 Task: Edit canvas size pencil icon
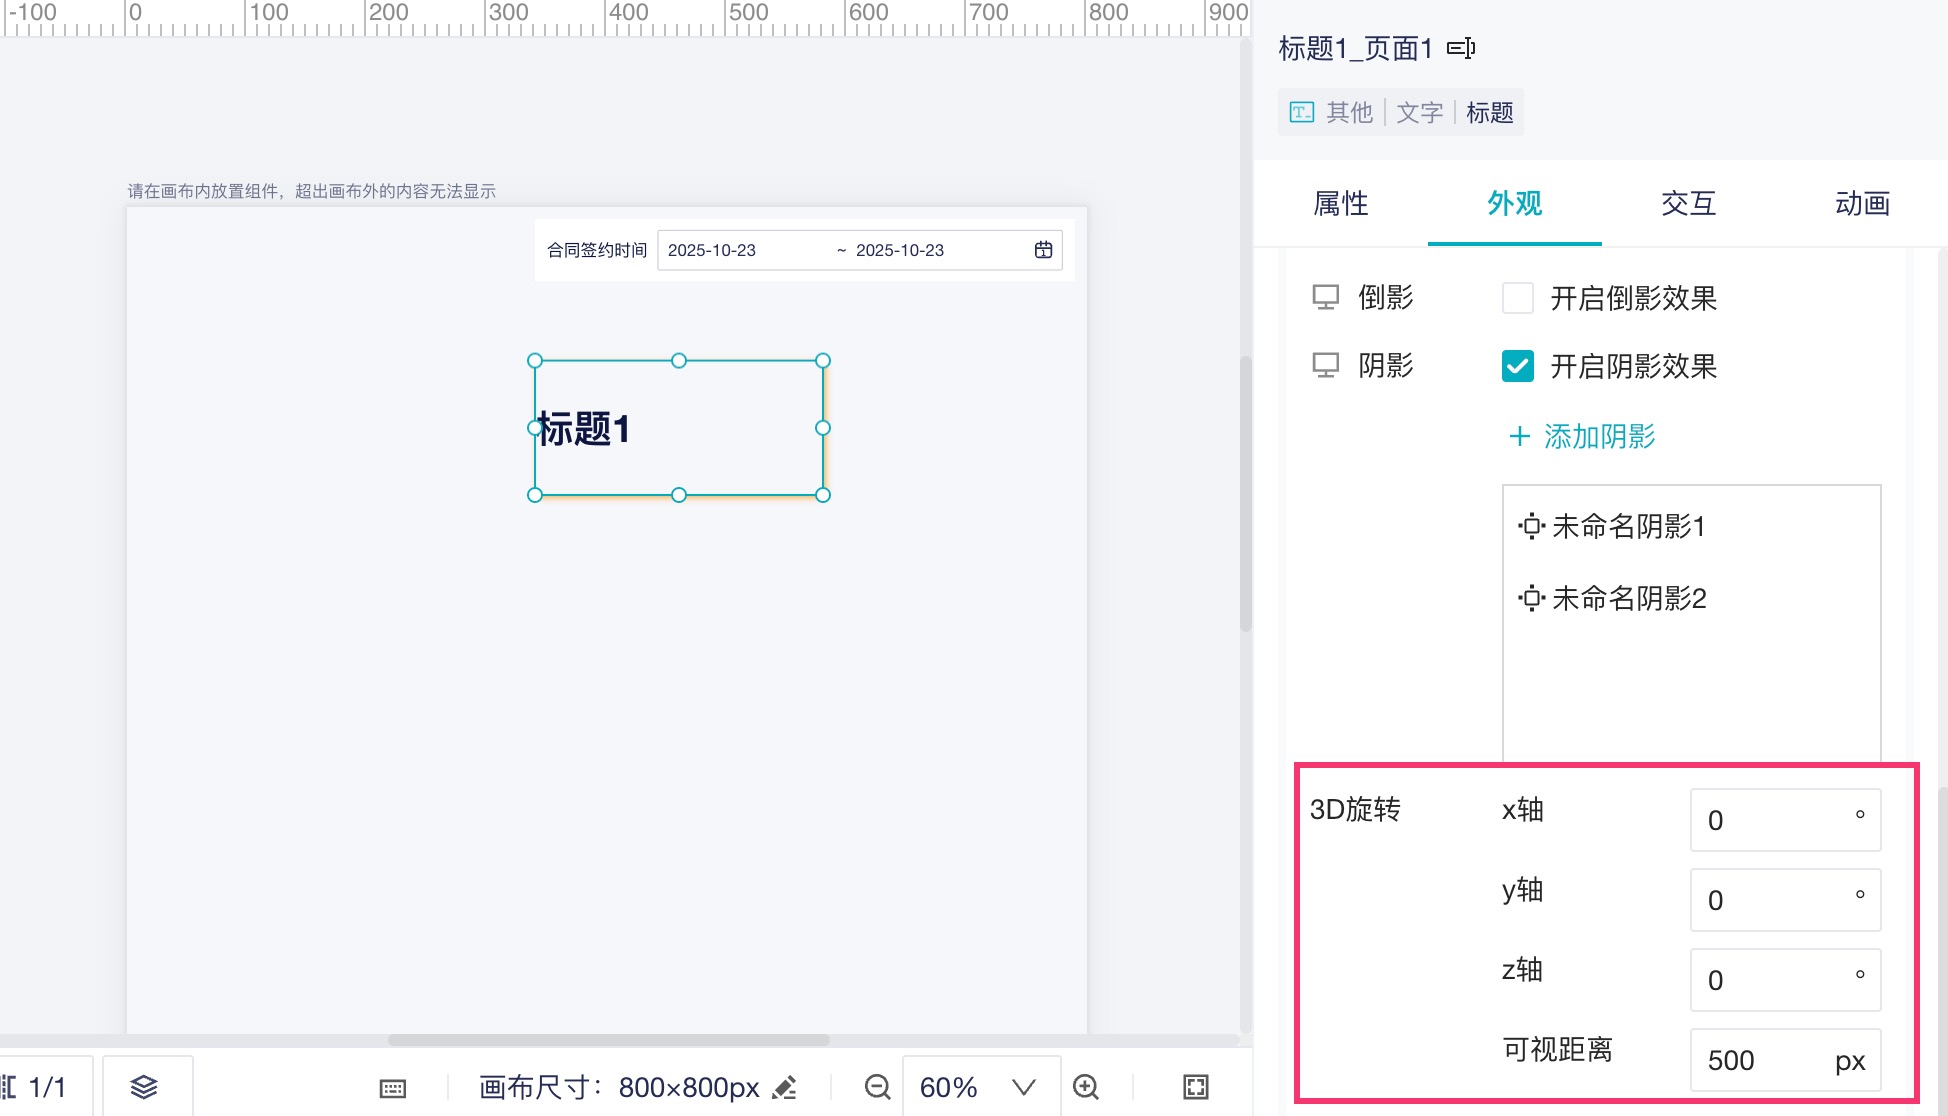click(x=785, y=1087)
